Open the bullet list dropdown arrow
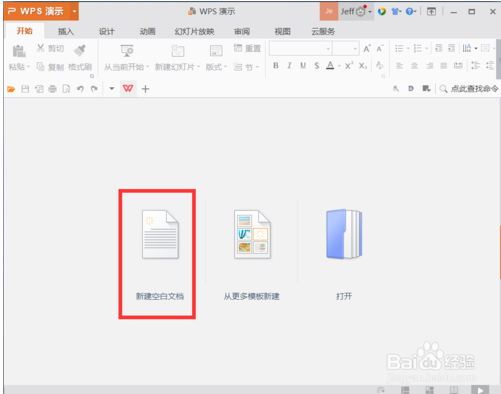This screenshot has width=501, height=394. [x=408, y=49]
